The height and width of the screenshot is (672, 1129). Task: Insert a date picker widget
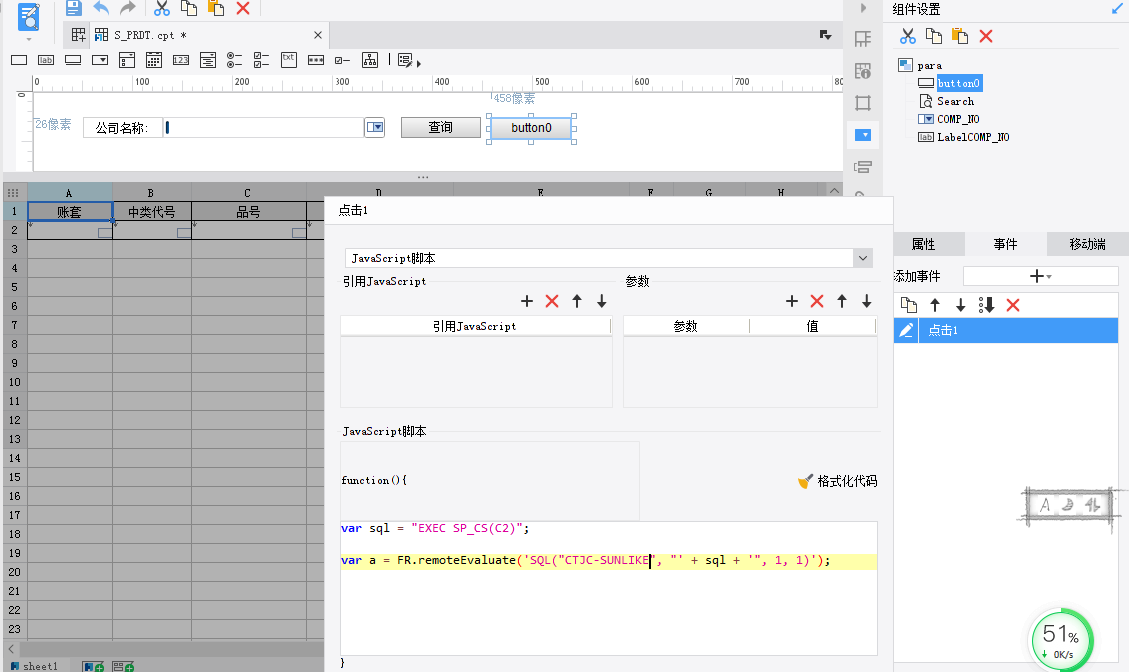153,61
